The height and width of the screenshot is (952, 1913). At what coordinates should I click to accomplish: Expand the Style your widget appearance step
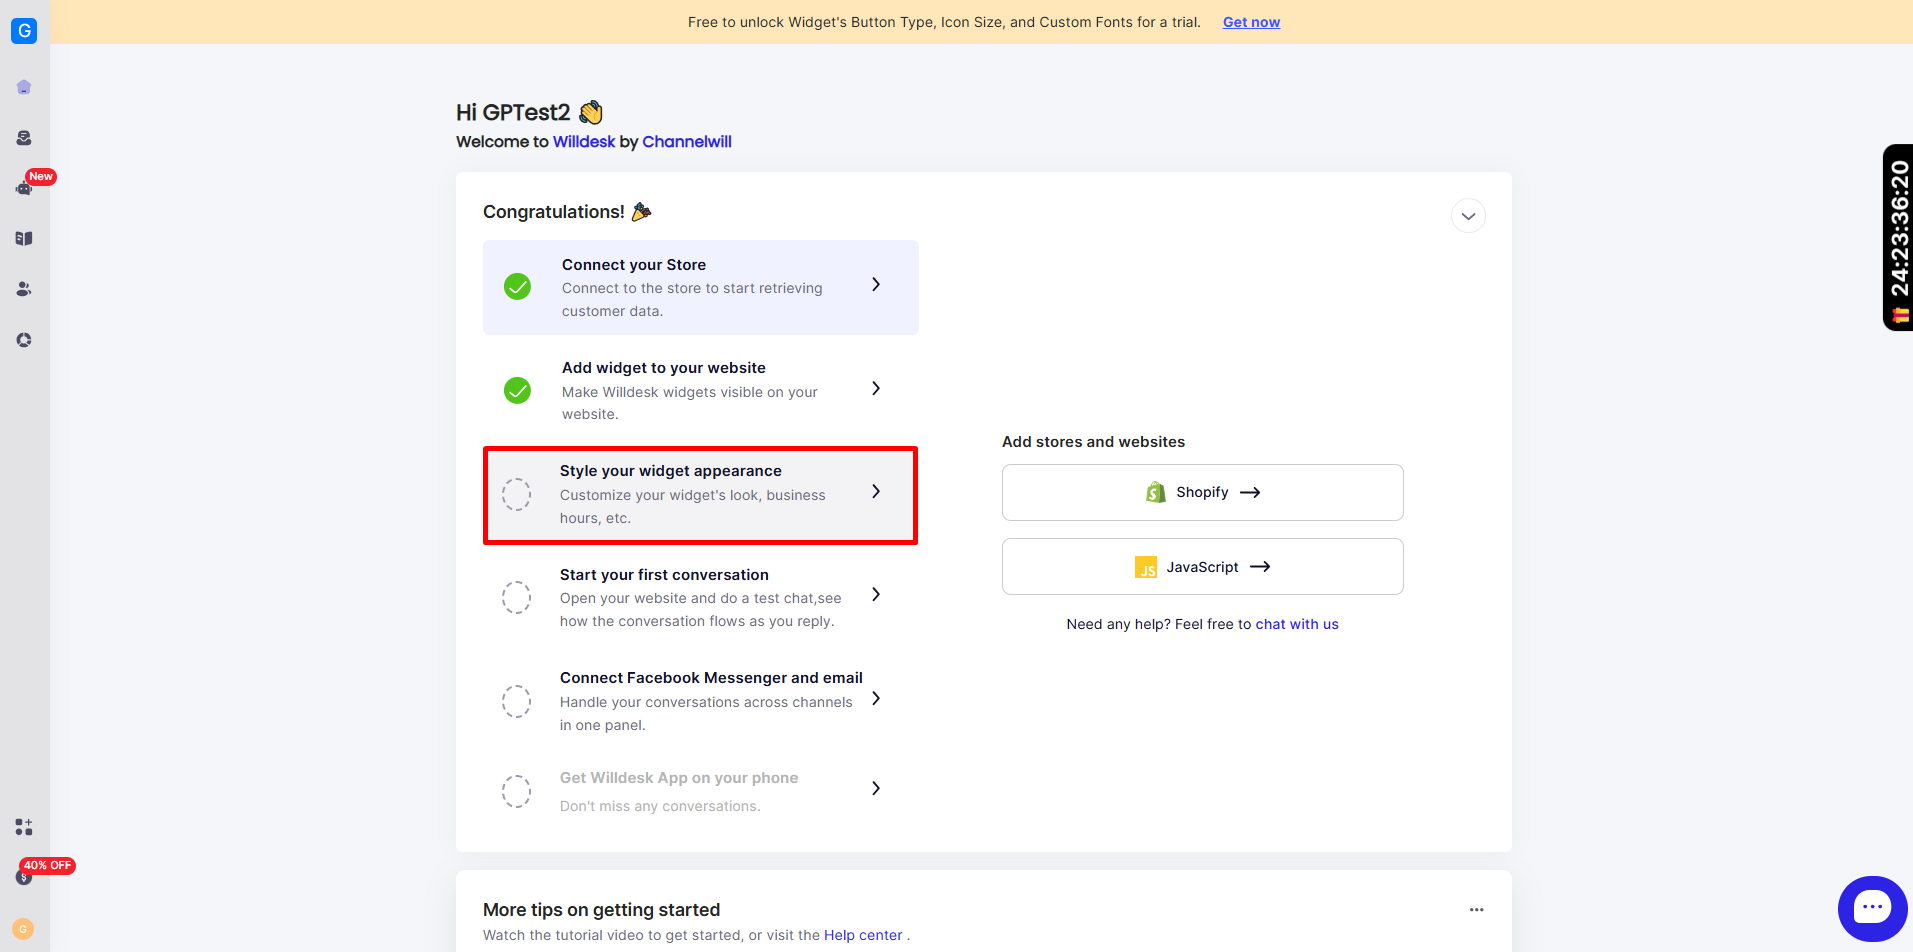pos(875,491)
